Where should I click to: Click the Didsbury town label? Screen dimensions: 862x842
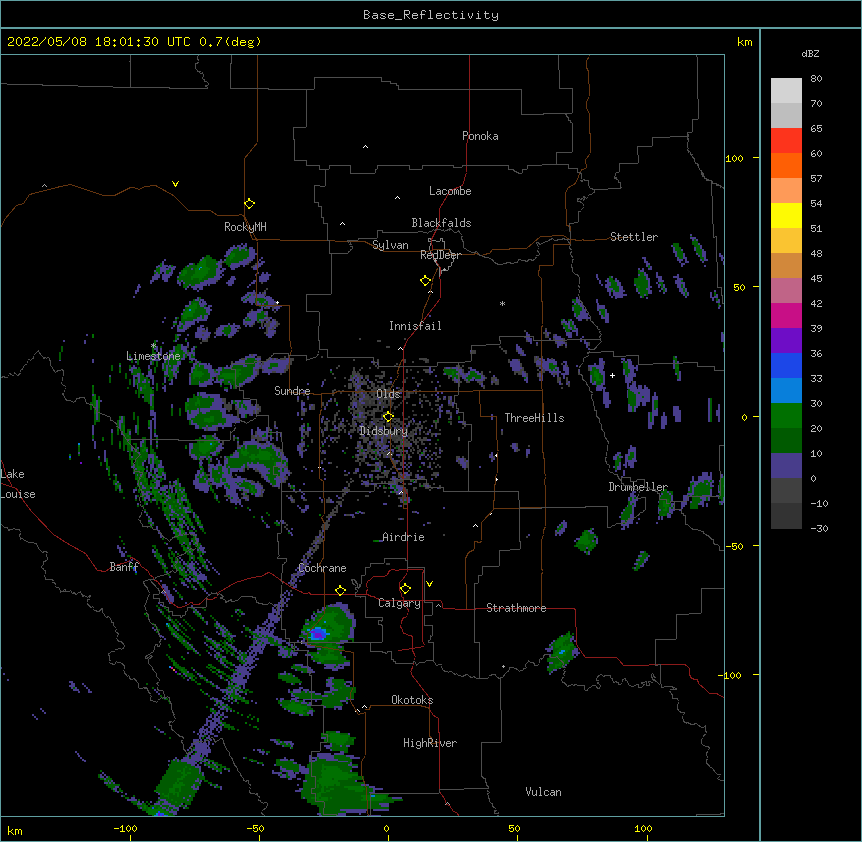383,431
